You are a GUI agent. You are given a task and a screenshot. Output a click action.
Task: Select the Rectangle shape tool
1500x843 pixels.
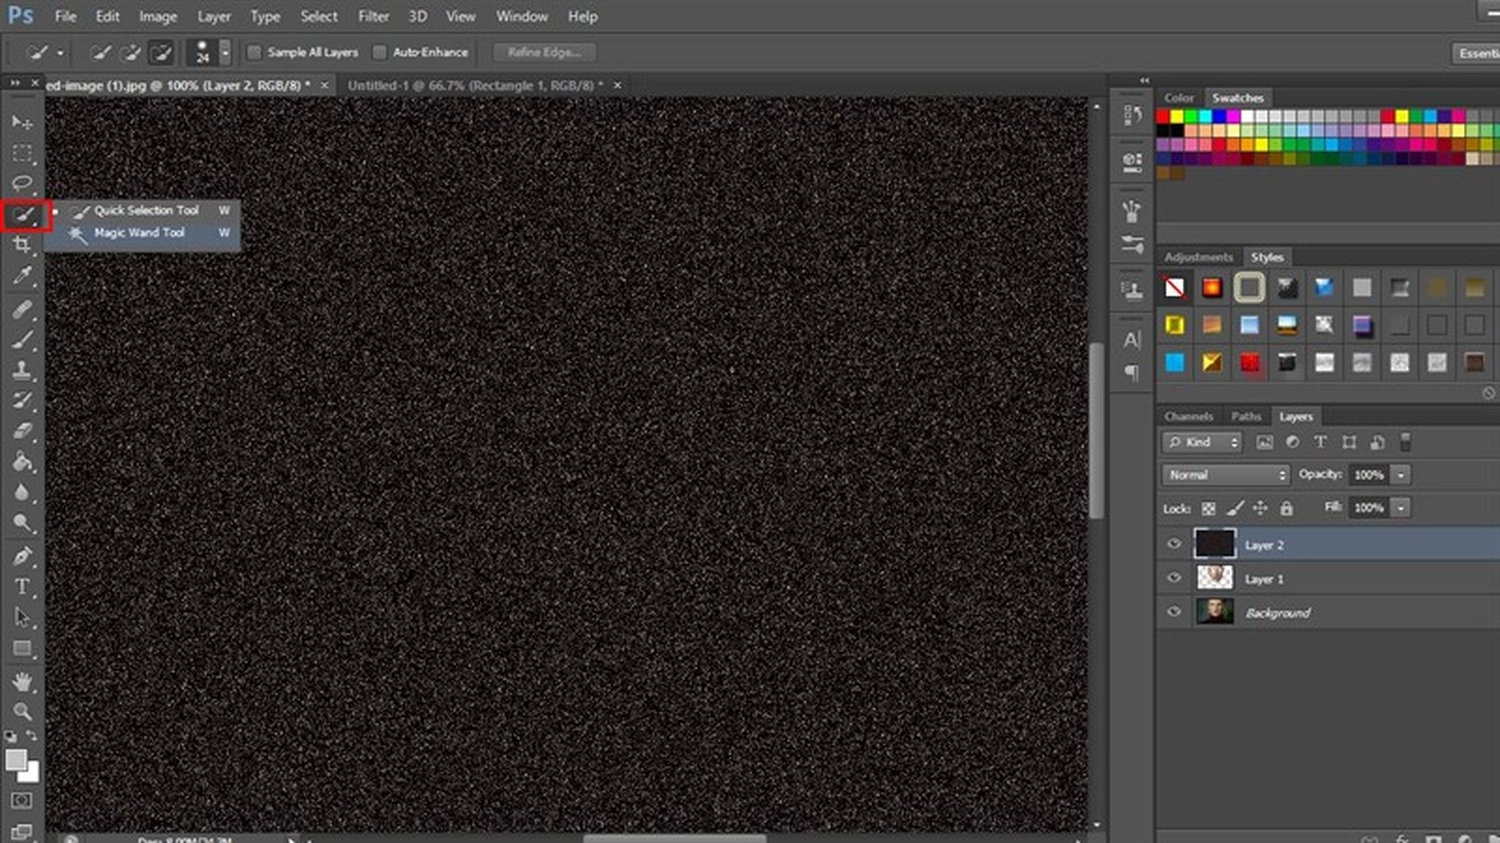[x=22, y=649]
